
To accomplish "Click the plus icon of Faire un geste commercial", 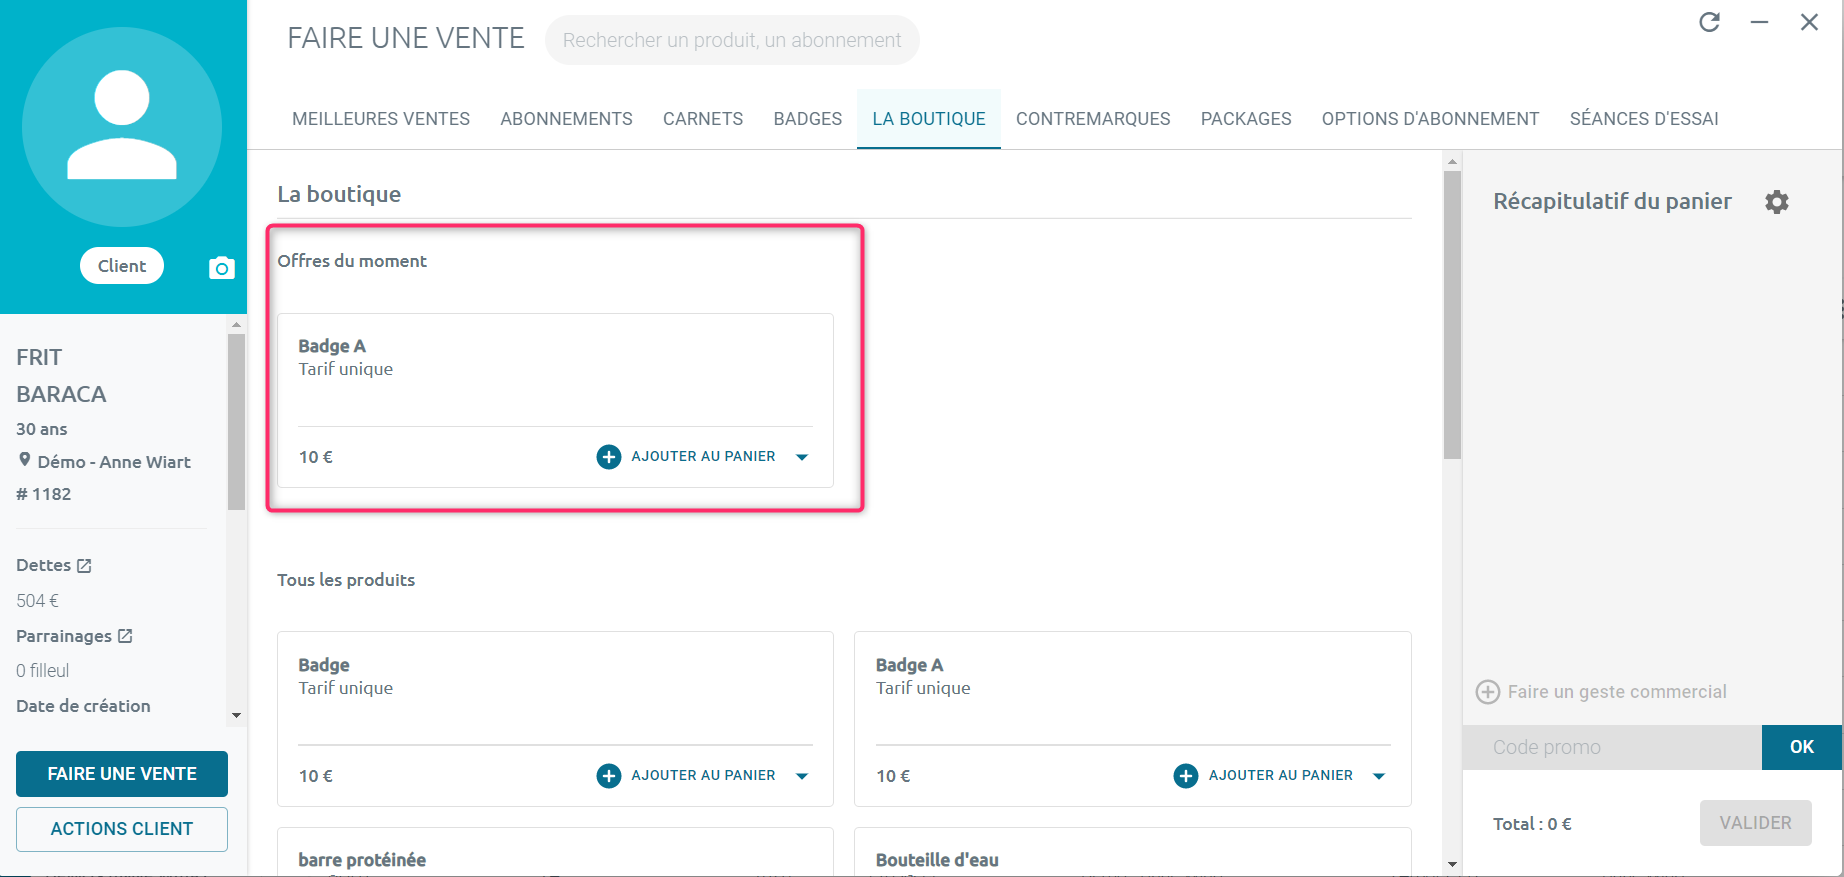I will pos(1488,692).
